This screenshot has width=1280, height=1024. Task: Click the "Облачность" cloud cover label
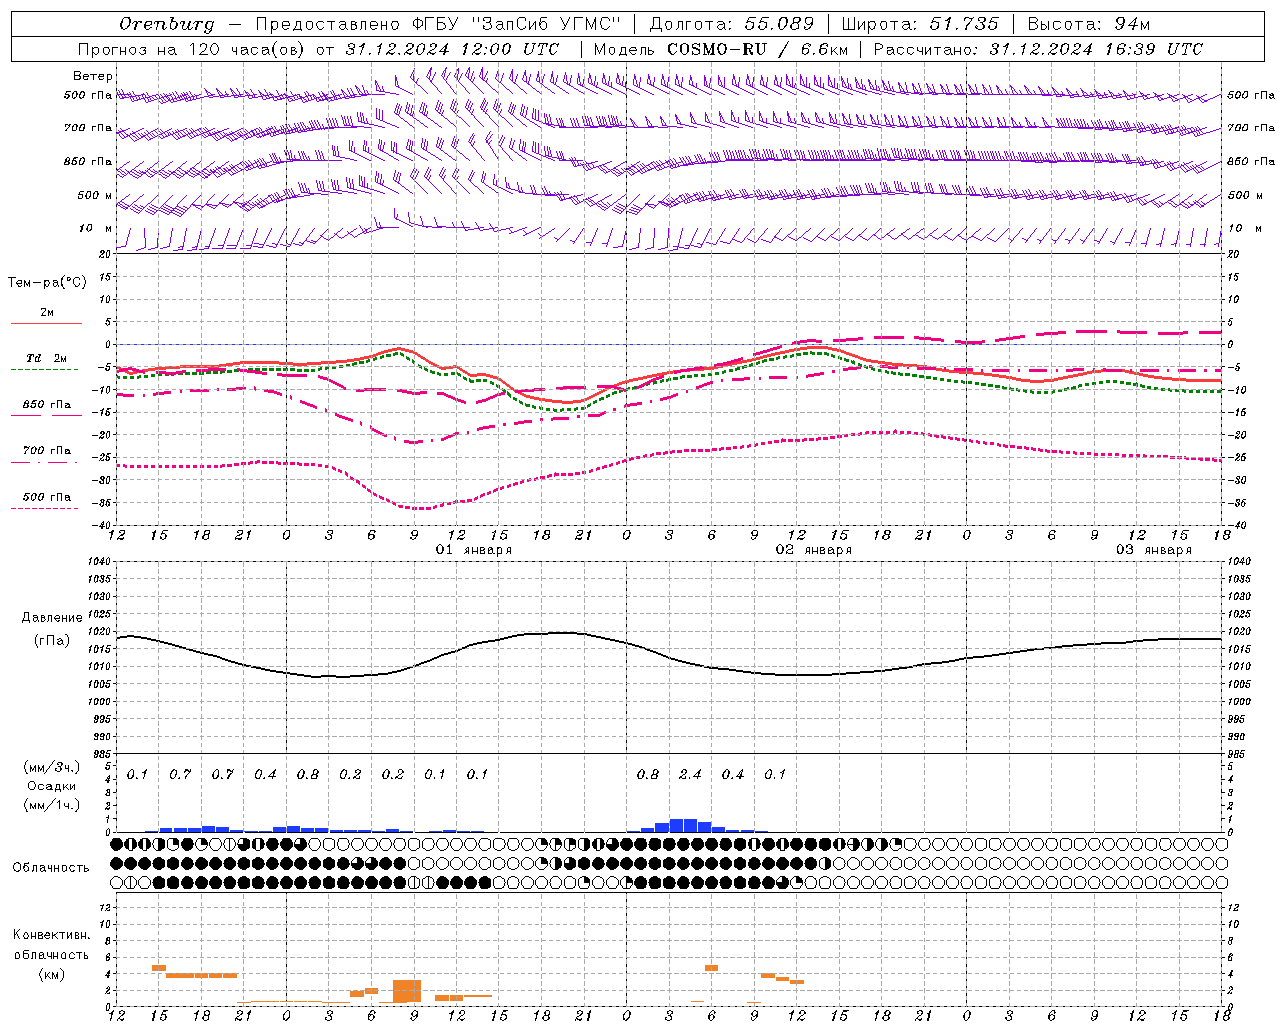click(x=51, y=868)
